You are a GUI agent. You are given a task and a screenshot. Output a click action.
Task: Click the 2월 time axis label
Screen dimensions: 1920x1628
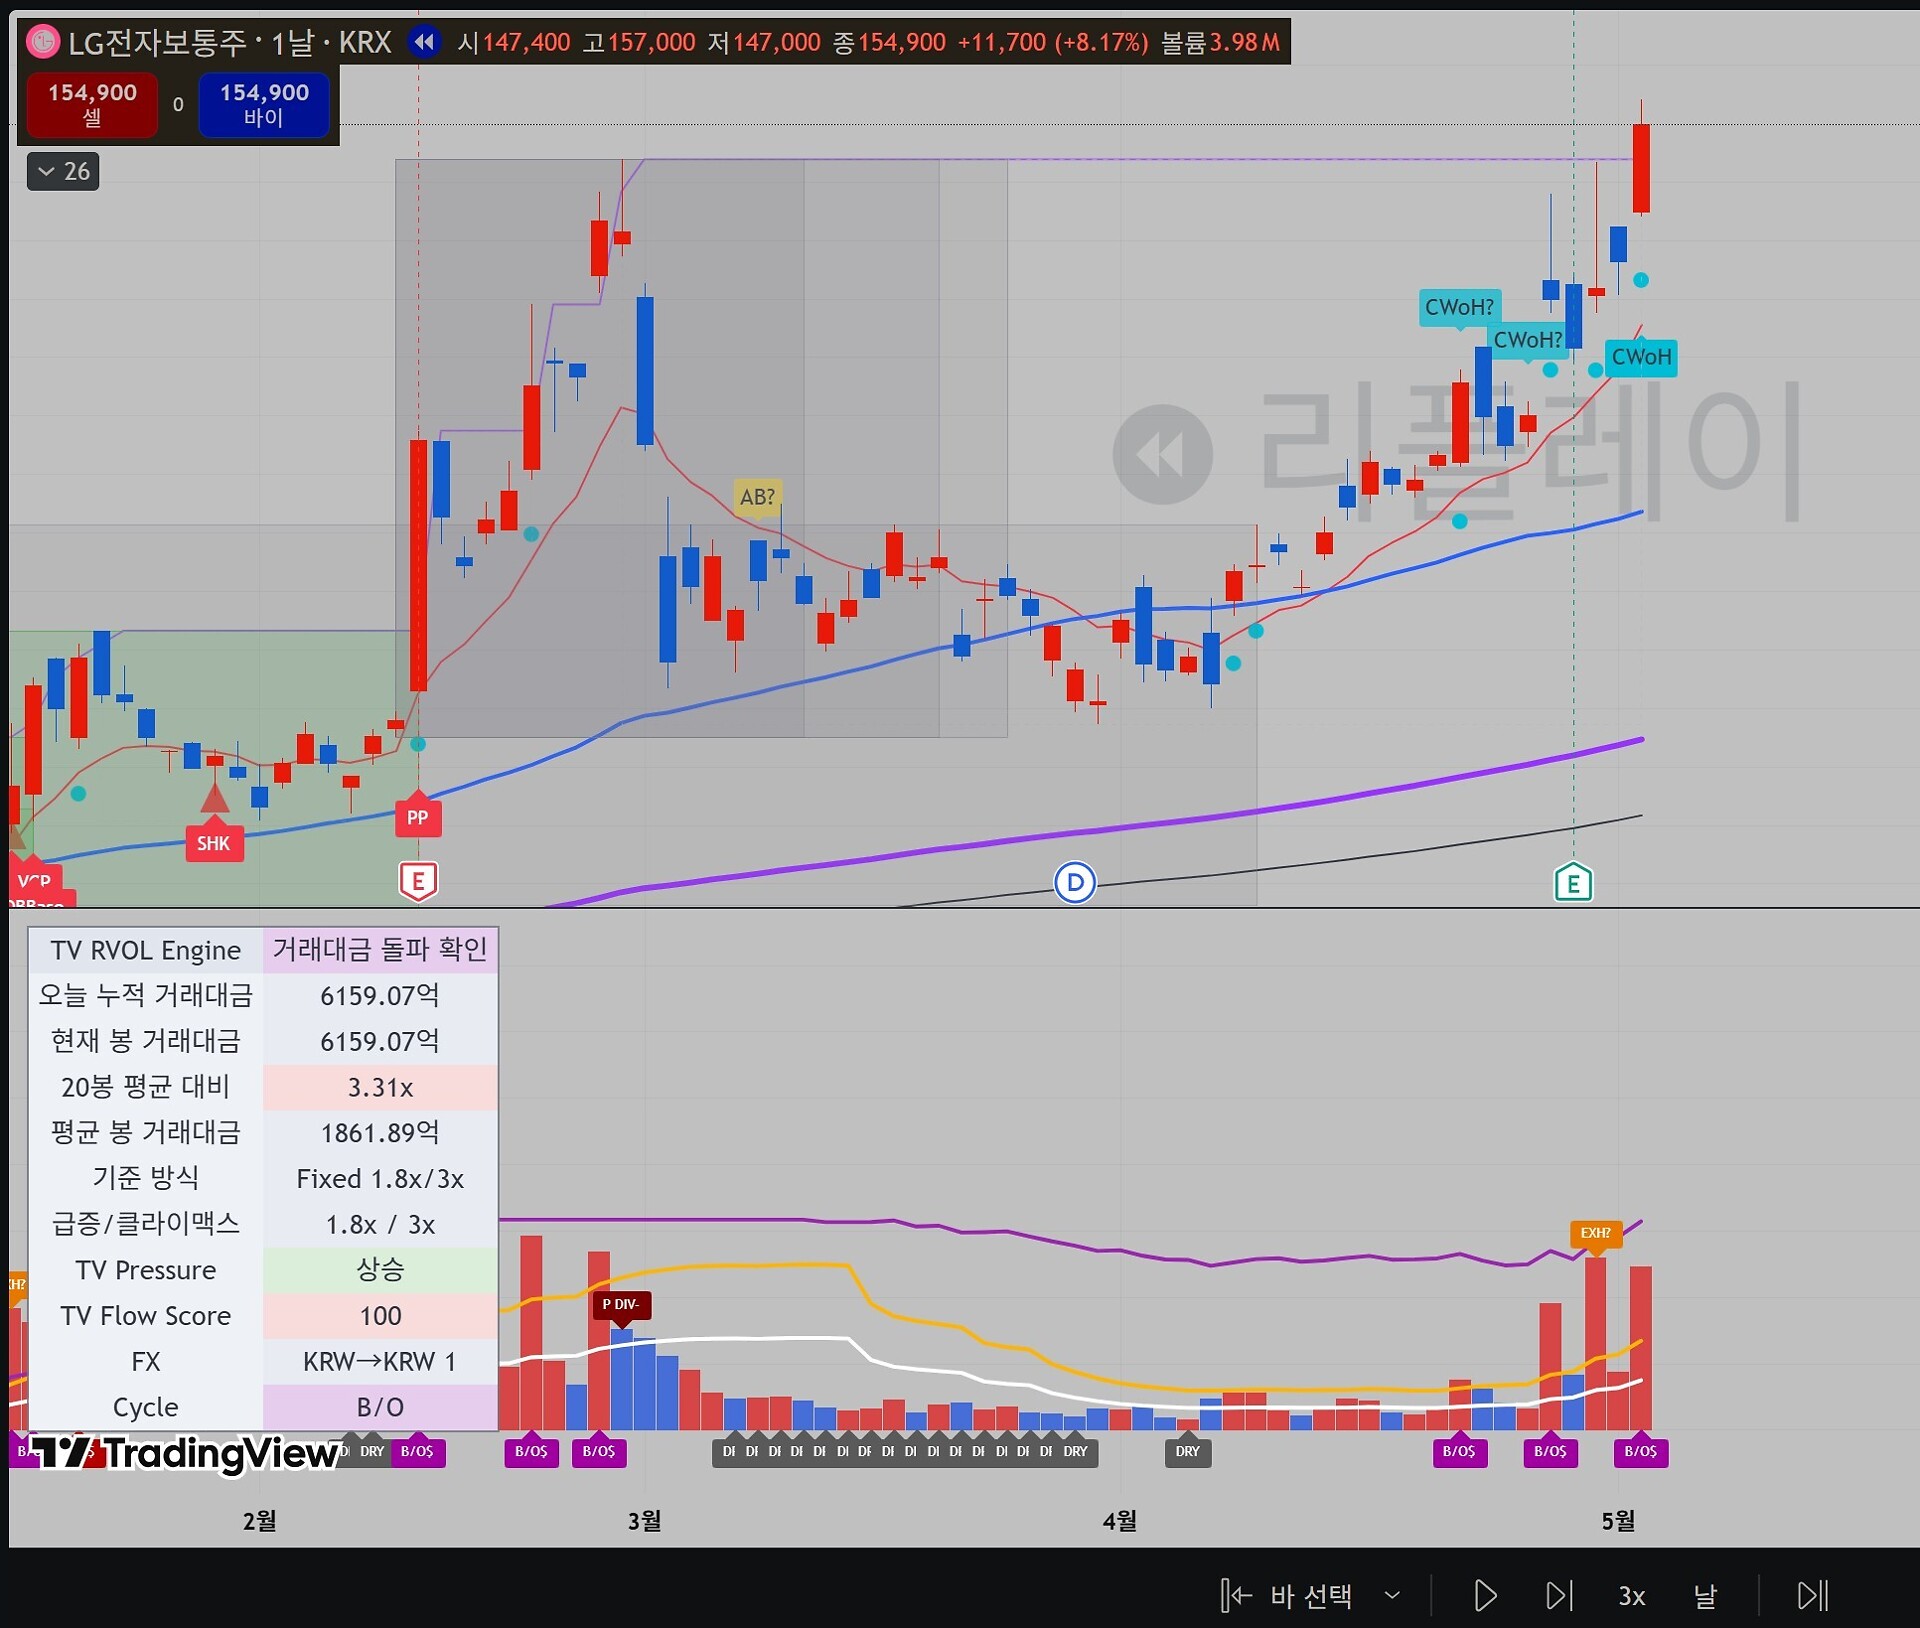point(260,1521)
